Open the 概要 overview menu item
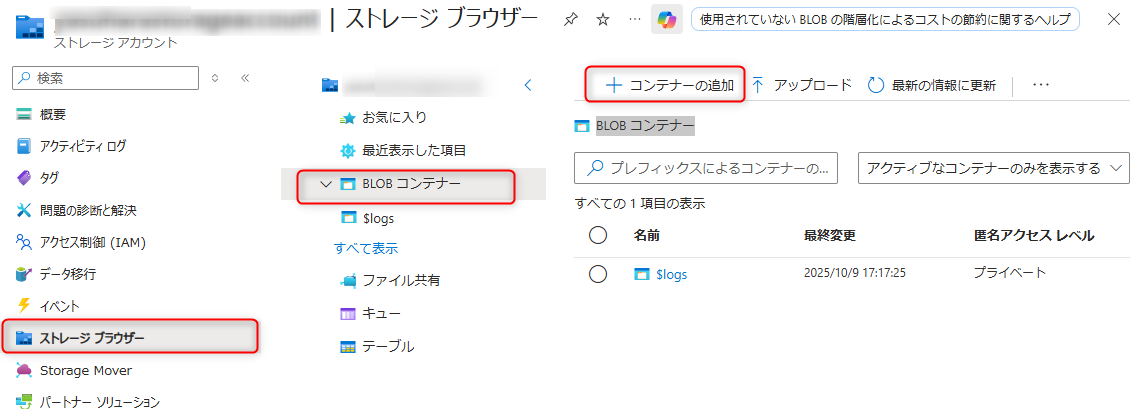The width and height of the screenshot is (1142, 409). 53,114
